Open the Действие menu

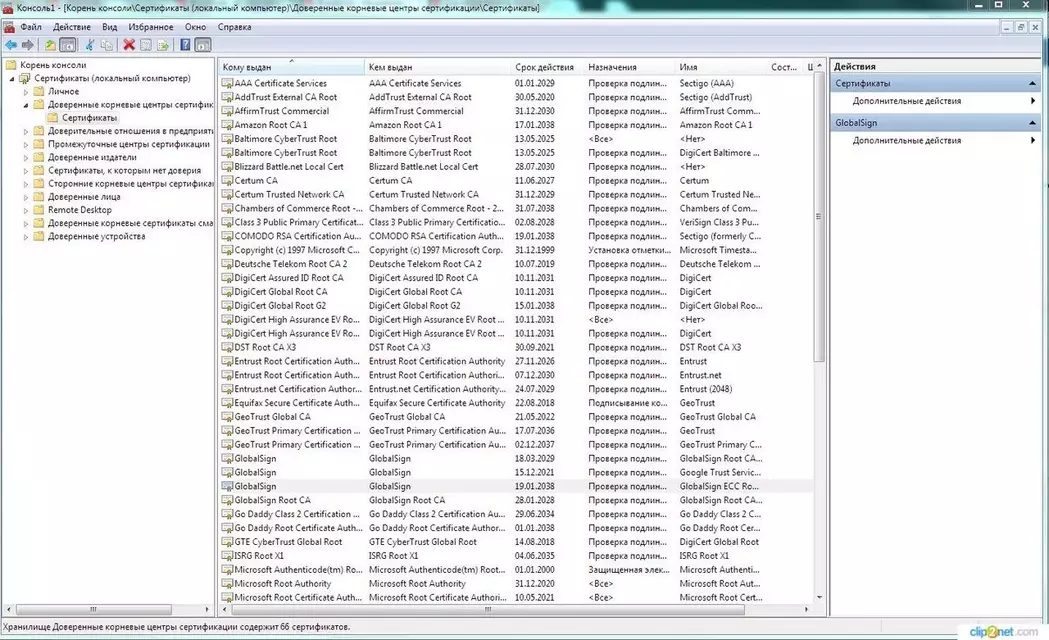pyautogui.click(x=72, y=27)
